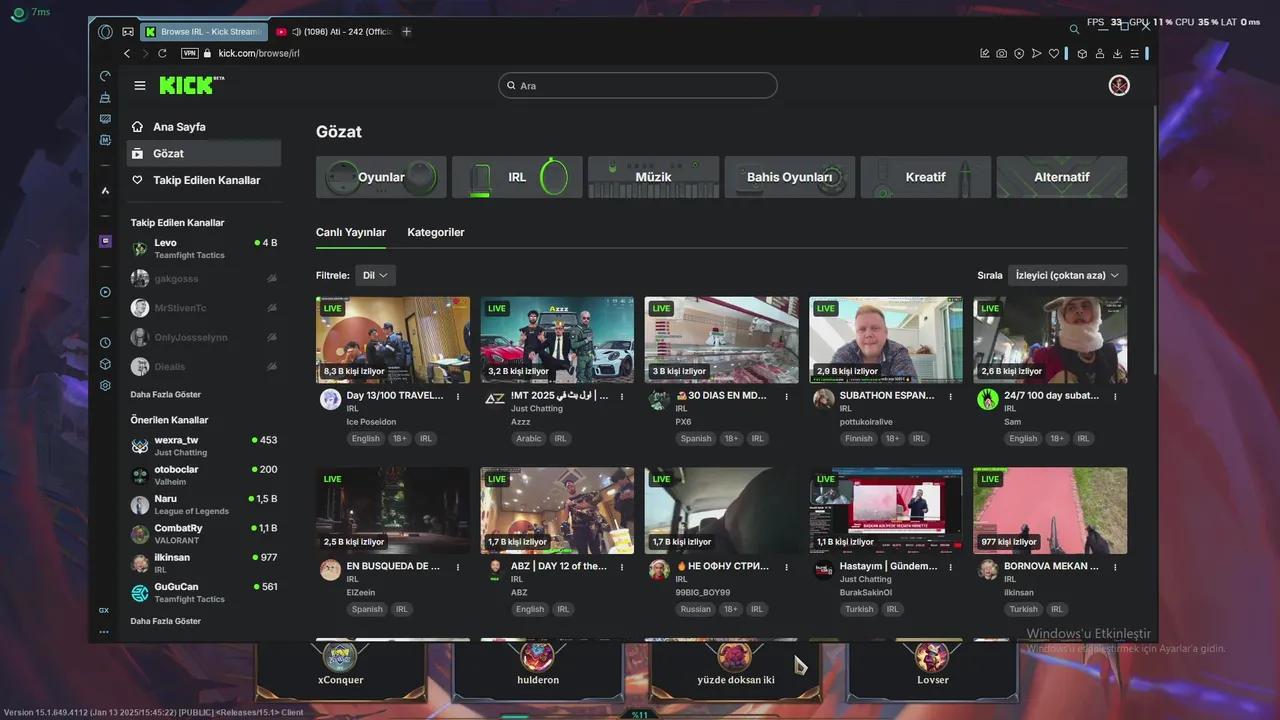This screenshot has height=720, width=1280.
Task: Go back with the browser back arrow
Action: [x=127, y=53]
